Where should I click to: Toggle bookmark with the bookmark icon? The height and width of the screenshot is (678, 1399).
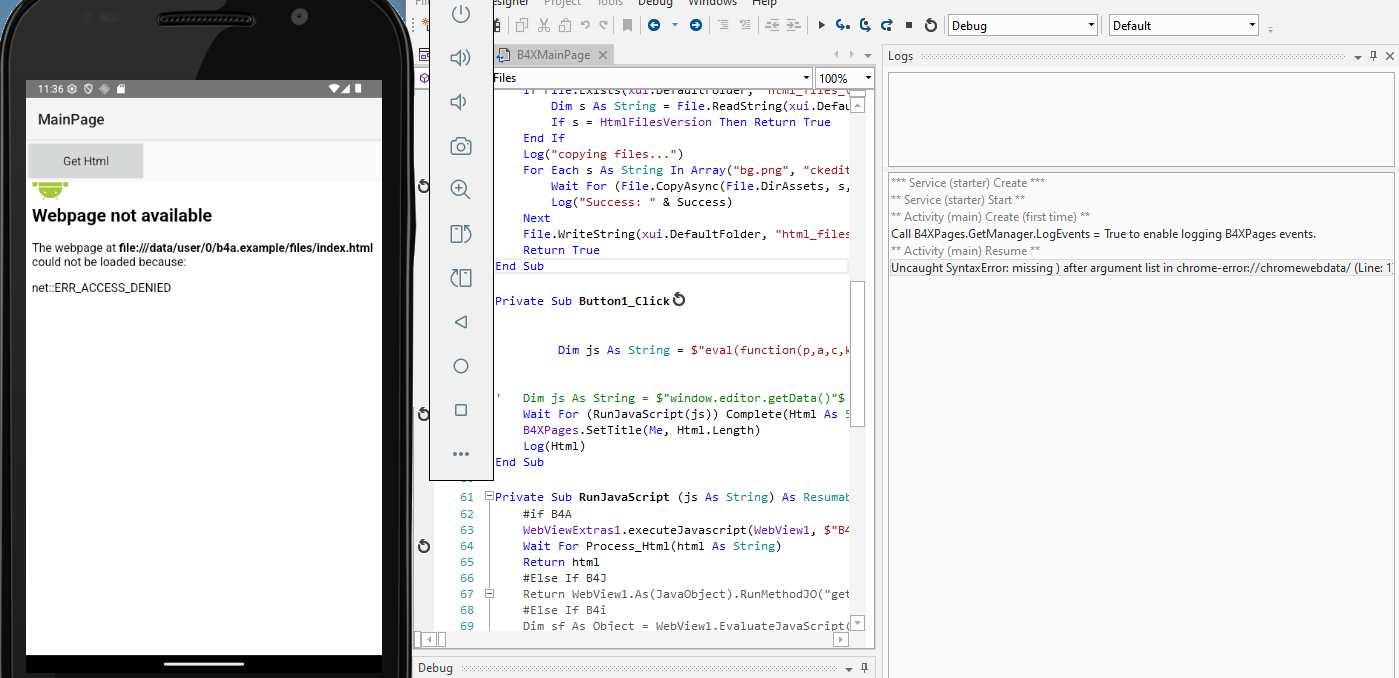pyautogui.click(x=627, y=25)
